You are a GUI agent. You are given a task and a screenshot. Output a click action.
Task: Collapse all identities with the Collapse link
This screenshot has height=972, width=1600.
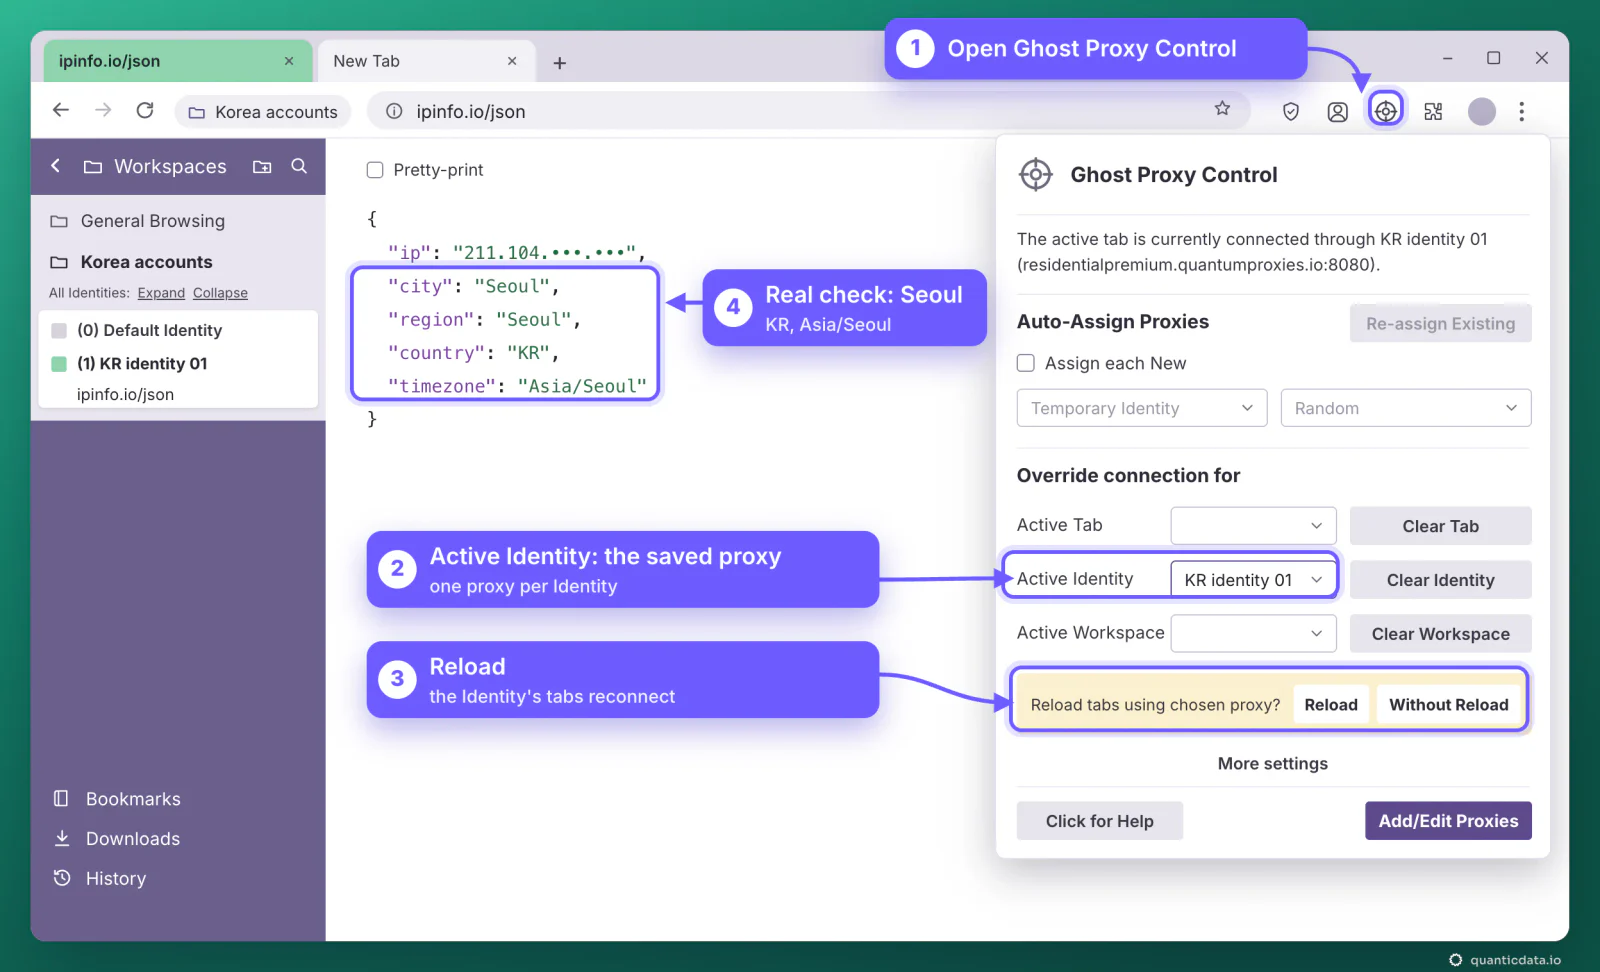pyautogui.click(x=220, y=293)
